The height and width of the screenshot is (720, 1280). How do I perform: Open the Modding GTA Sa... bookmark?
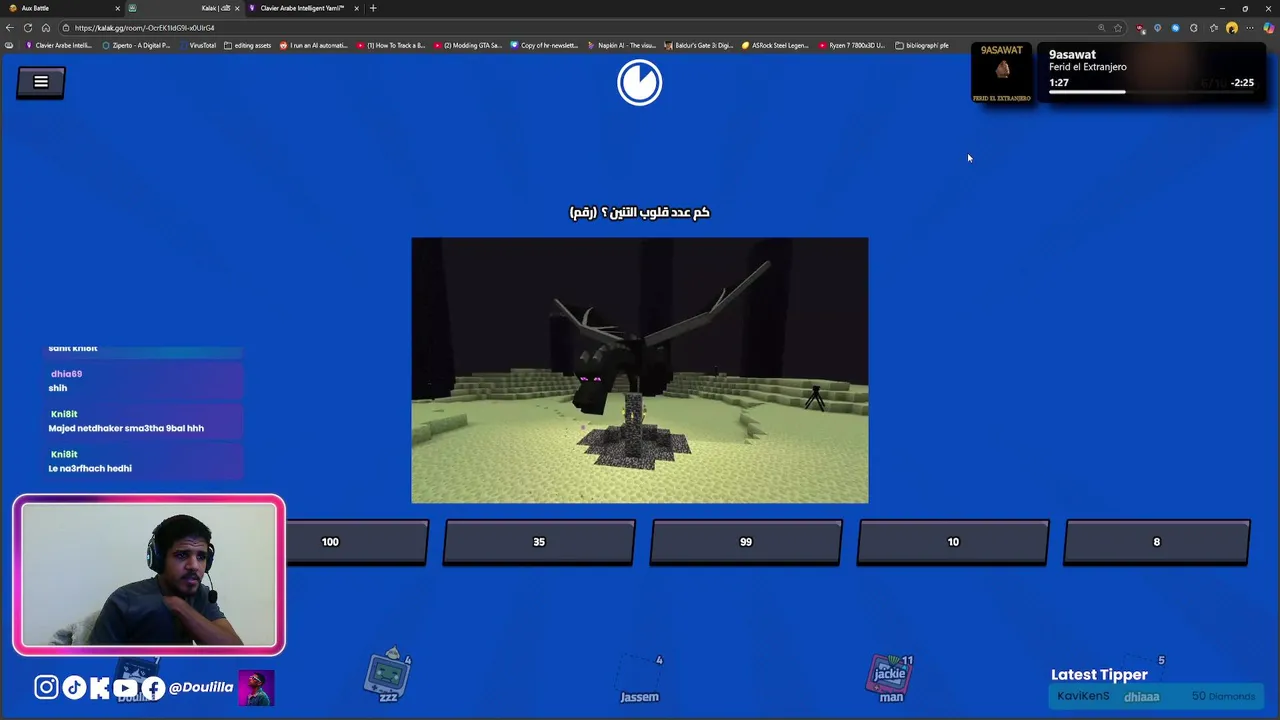pyautogui.click(x=468, y=45)
